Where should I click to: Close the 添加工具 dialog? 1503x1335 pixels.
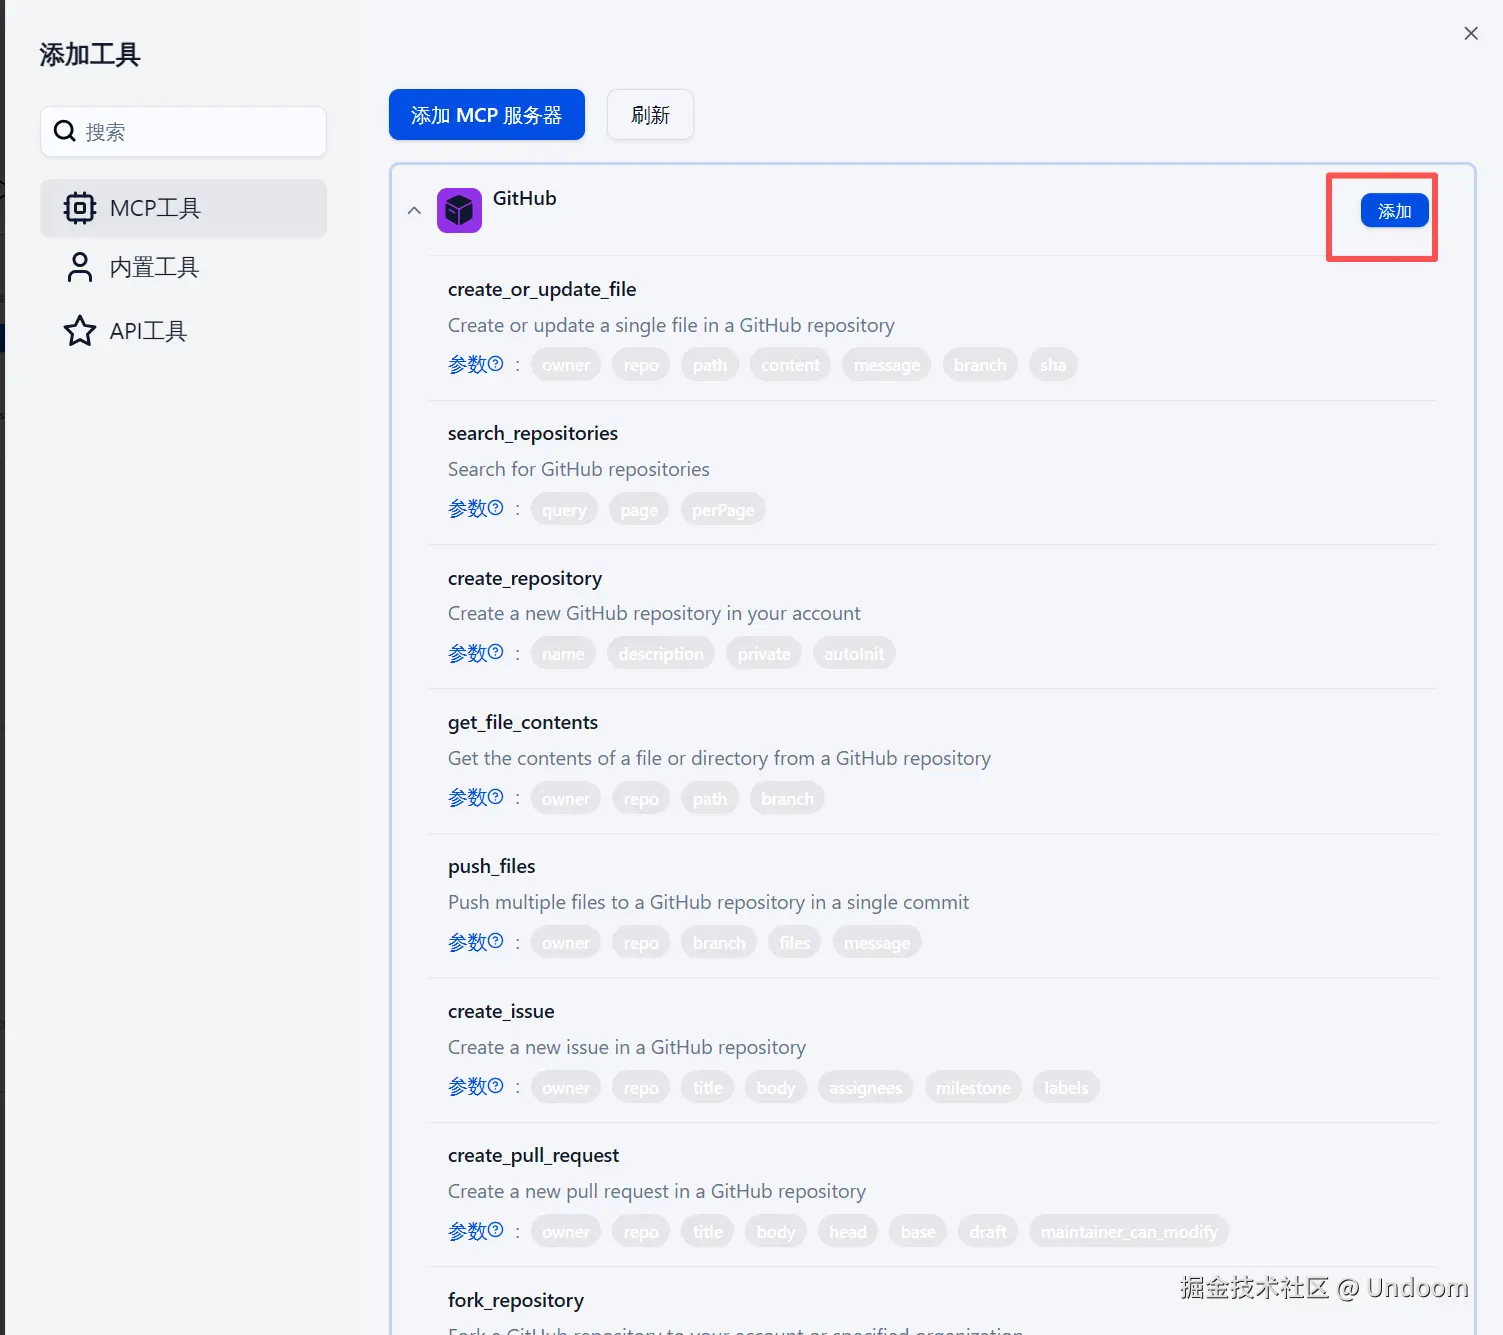coord(1471,33)
